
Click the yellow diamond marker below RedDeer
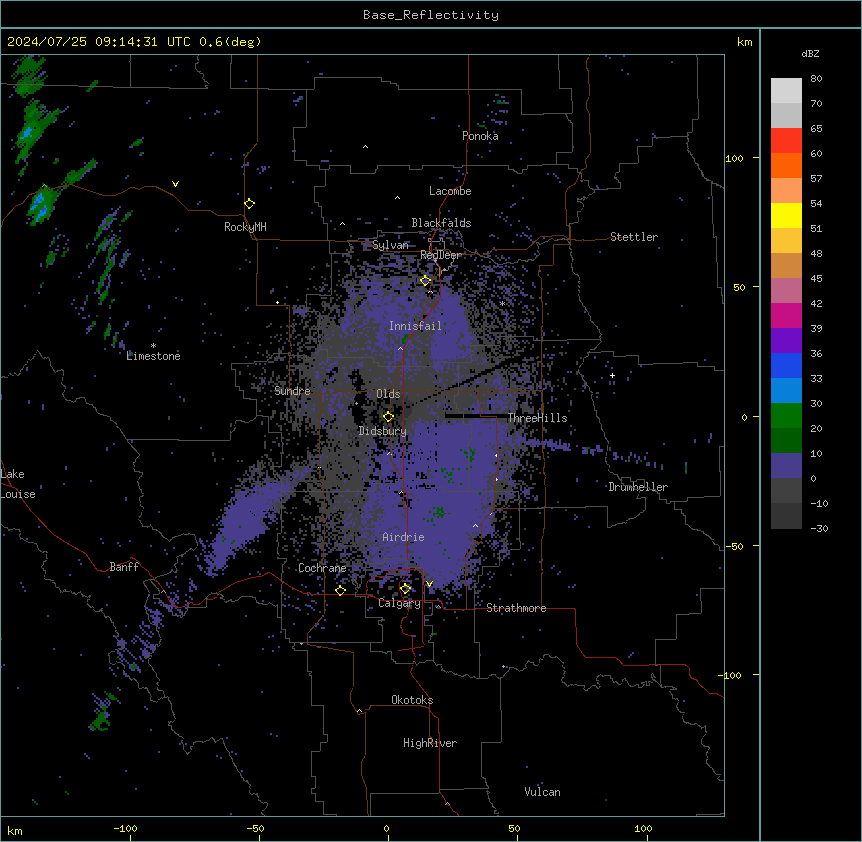click(x=426, y=280)
